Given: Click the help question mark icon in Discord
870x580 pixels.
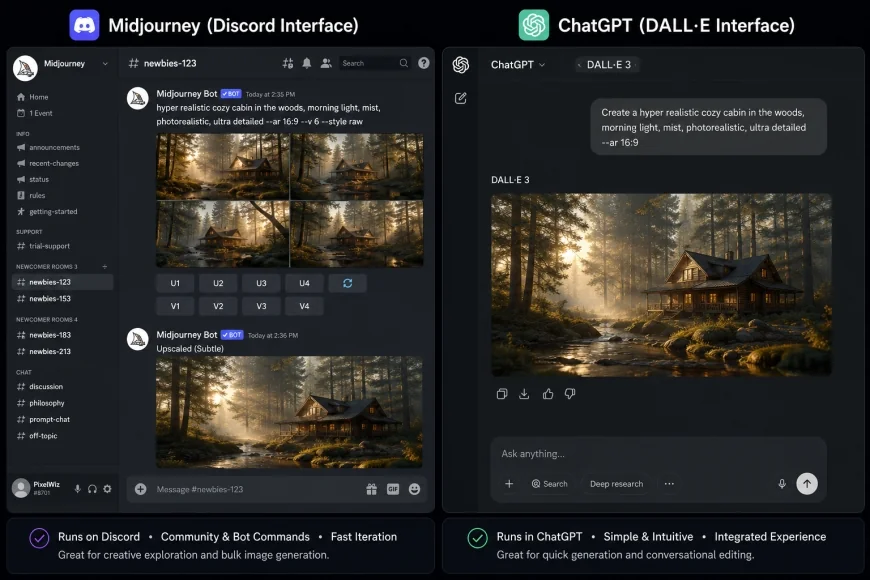Looking at the screenshot, I should (x=424, y=63).
